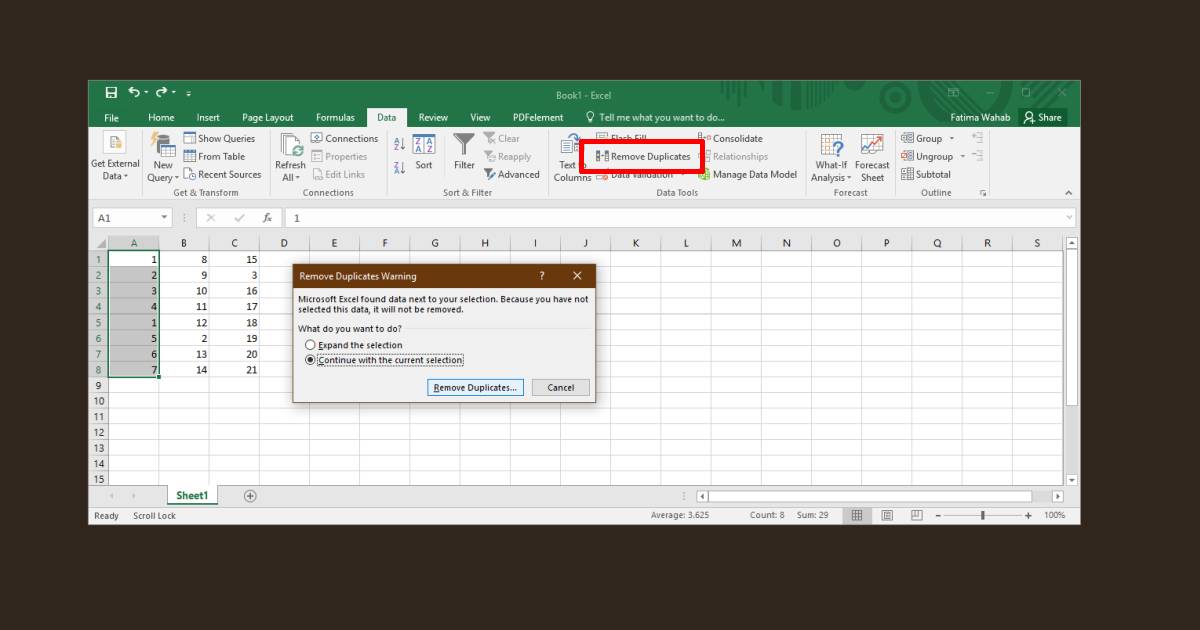Click Cancel in the warning dialog
Viewport: 1200px width, 630px height.
point(561,388)
